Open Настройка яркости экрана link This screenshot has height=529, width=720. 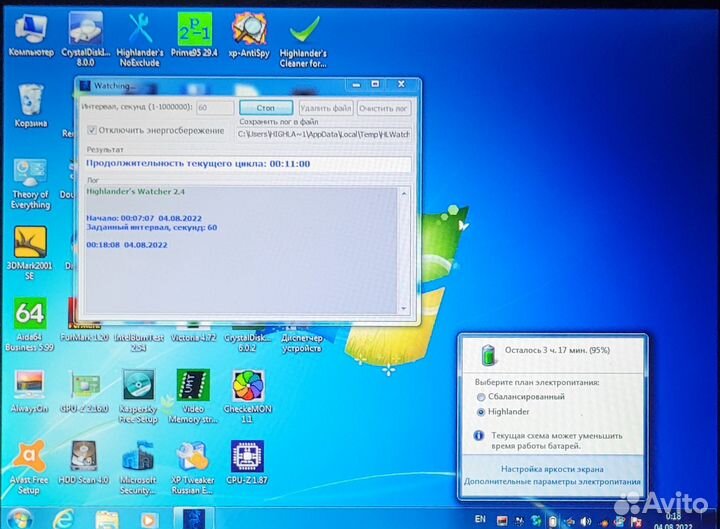(x=552, y=469)
